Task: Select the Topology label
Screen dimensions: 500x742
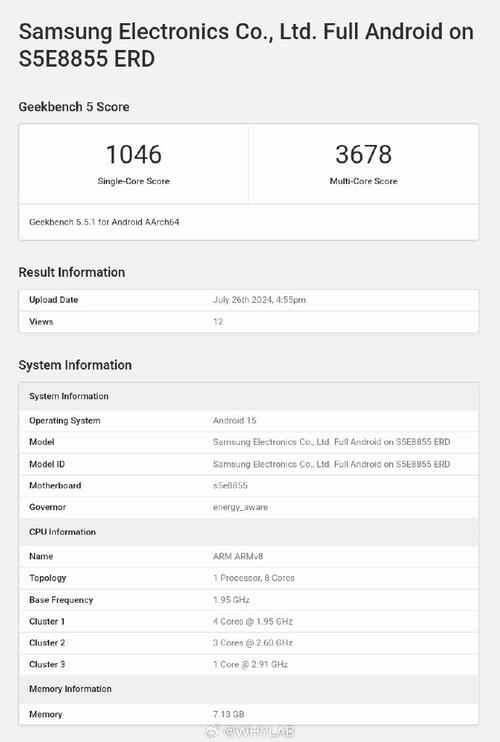Action: click(48, 578)
